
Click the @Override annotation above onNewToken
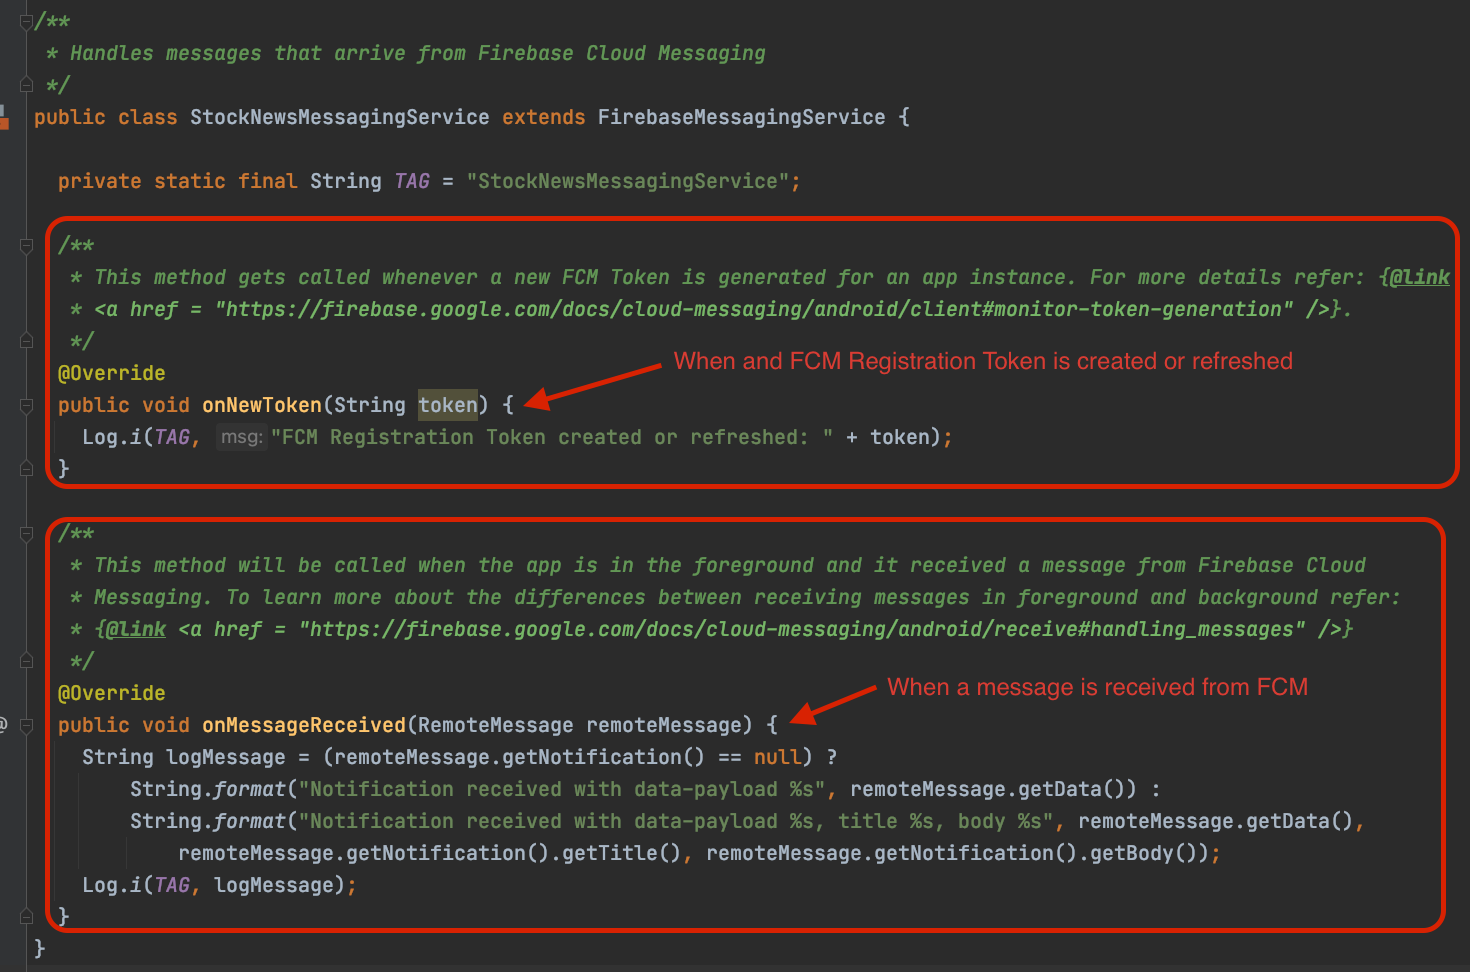point(111,373)
